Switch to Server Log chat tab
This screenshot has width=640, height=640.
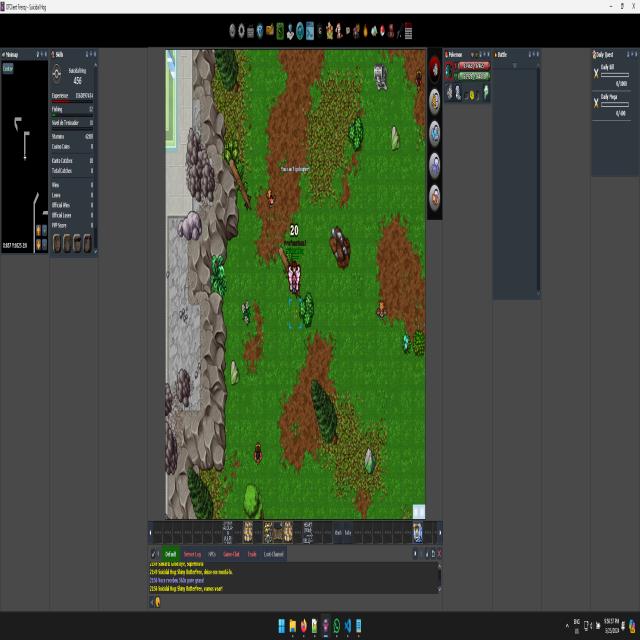point(192,554)
